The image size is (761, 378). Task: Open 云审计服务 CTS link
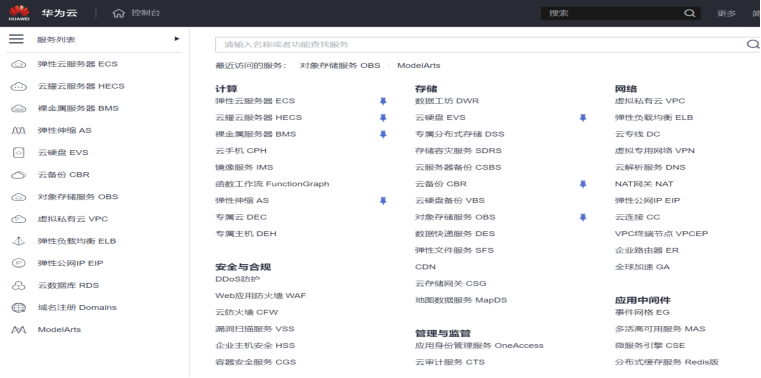tap(450, 362)
